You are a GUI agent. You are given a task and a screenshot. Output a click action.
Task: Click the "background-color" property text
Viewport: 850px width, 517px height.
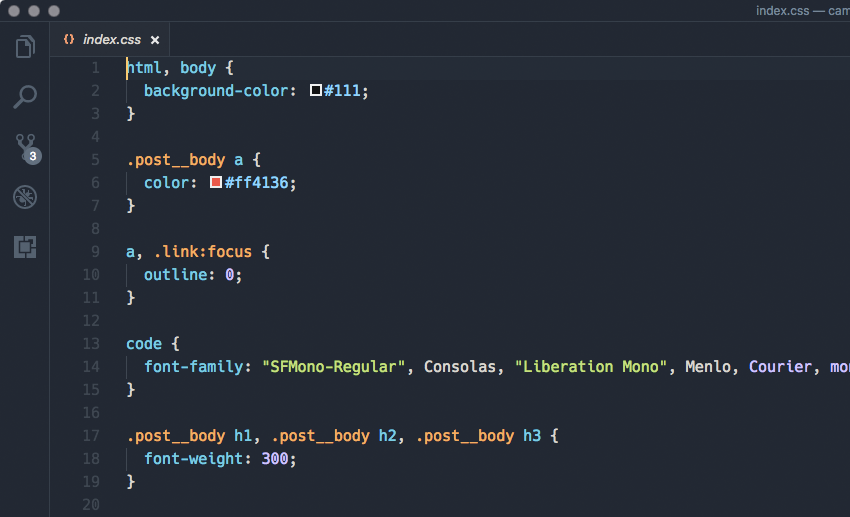(x=216, y=91)
